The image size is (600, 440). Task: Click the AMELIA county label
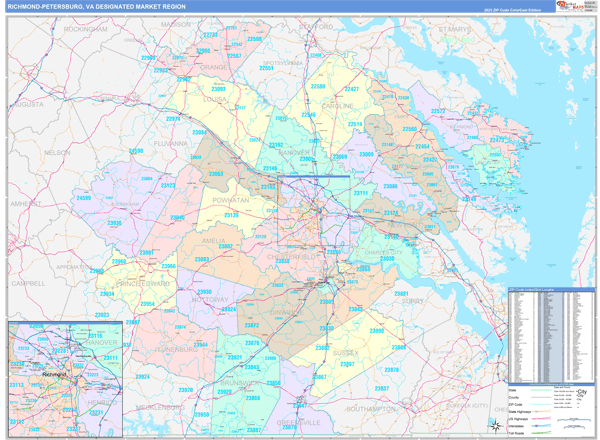tap(214, 241)
